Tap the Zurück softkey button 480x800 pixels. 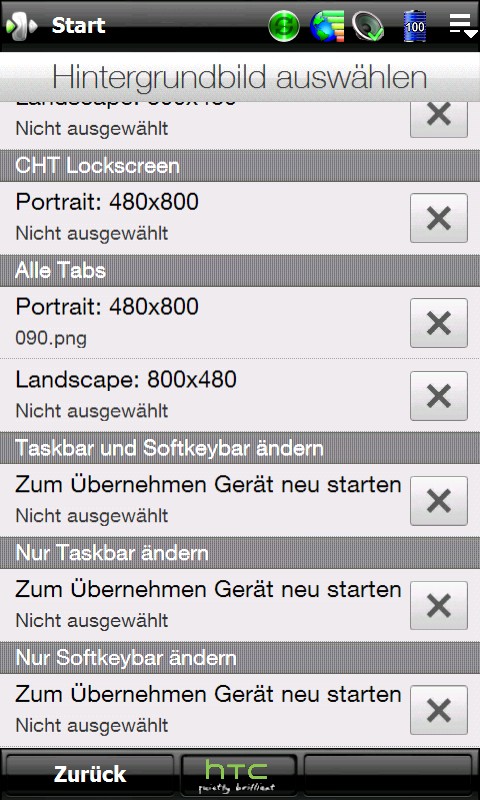[90, 774]
